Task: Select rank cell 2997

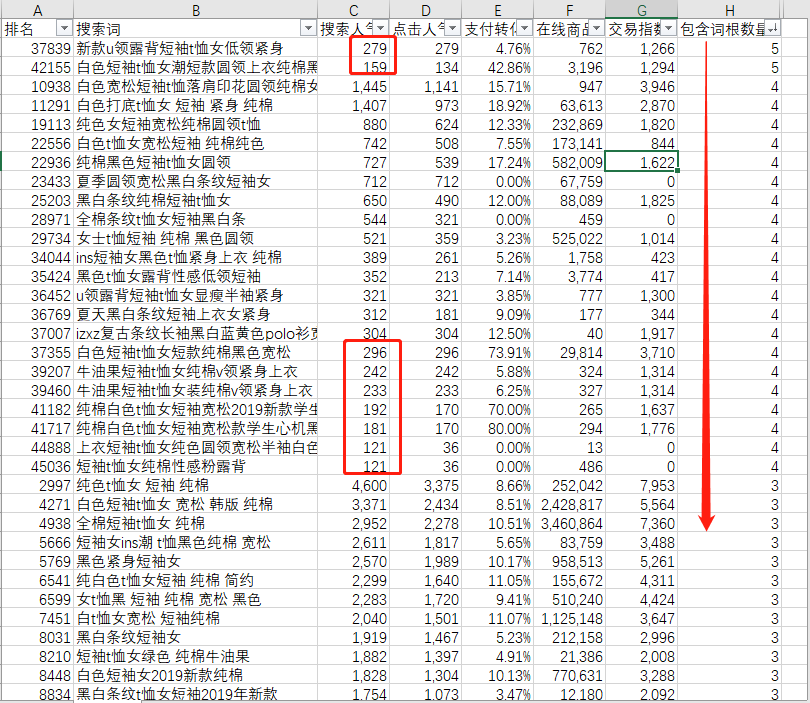Action: pos(37,486)
